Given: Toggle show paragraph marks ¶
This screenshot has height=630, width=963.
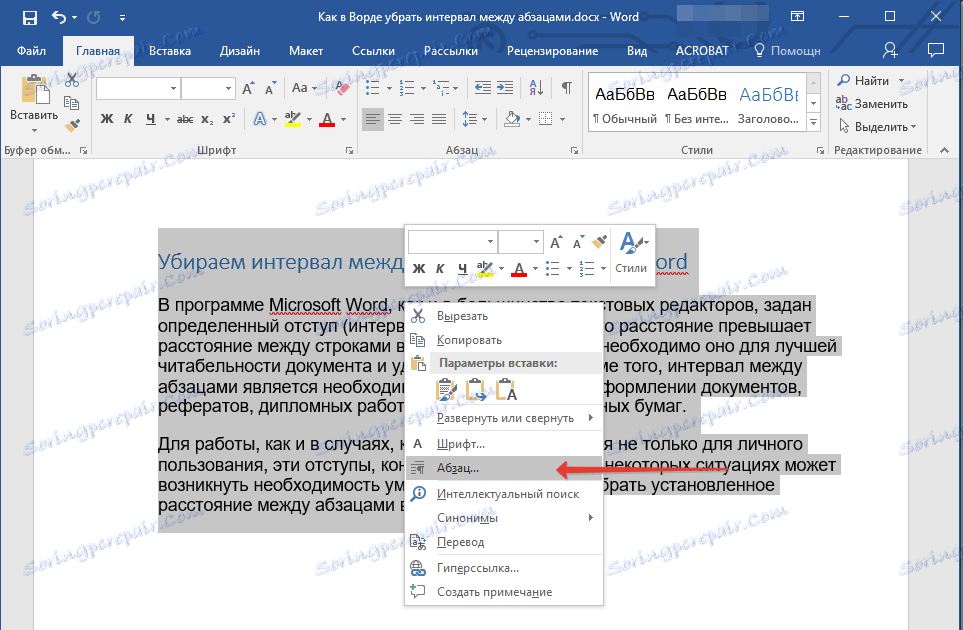Looking at the screenshot, I should tap(567, 88).
